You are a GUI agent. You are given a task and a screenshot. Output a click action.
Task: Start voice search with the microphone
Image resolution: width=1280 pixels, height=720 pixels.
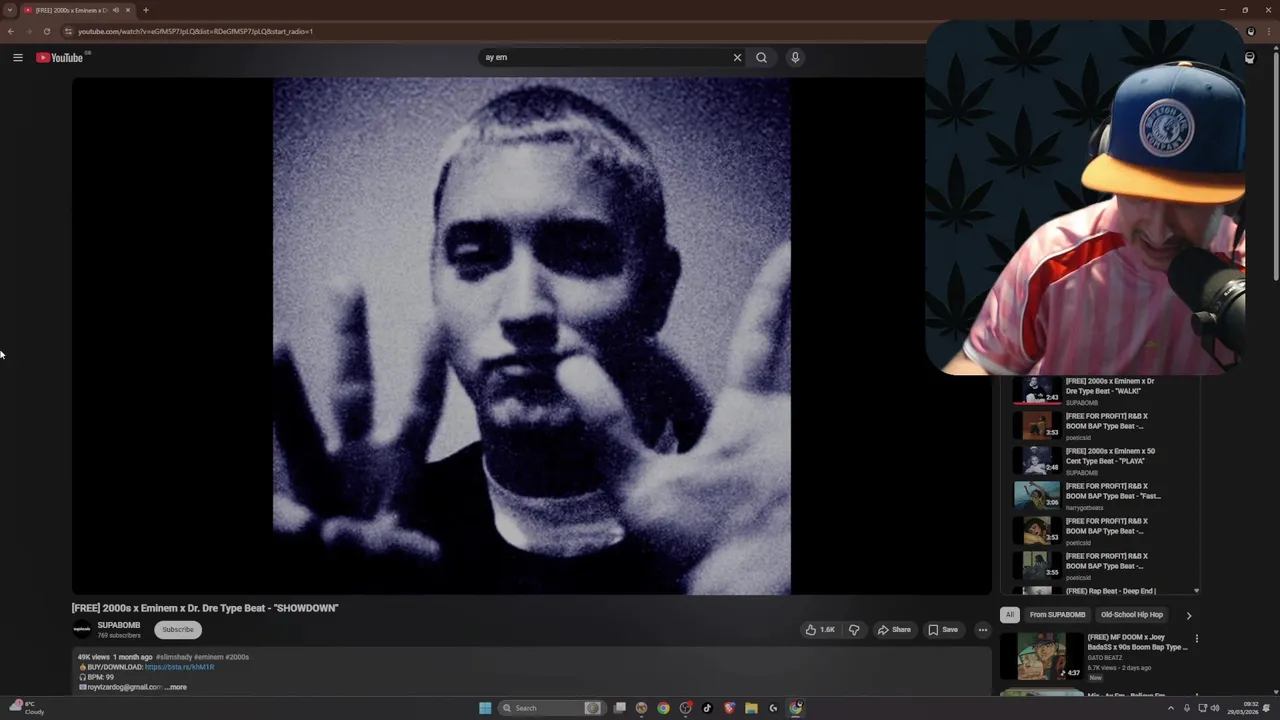[795, 57]
